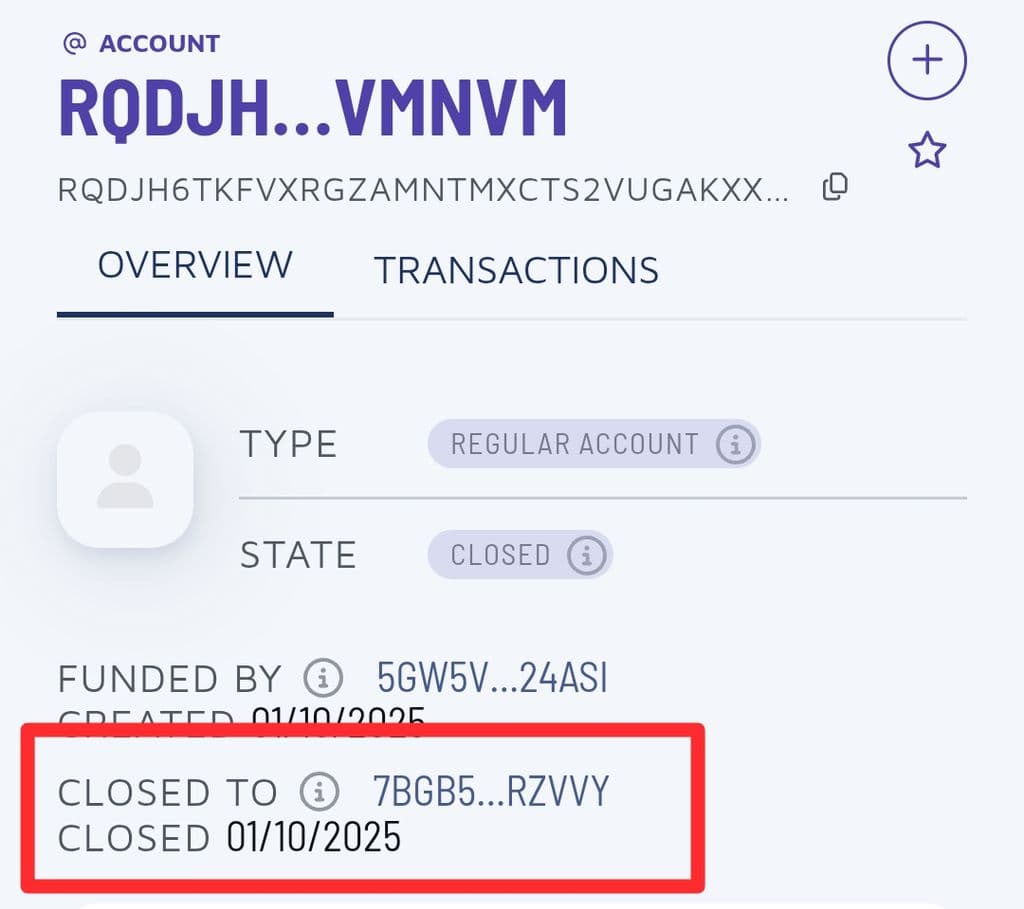Open info icon beside Regular Account
1024x909 pixels.
(x=735, y=445)
